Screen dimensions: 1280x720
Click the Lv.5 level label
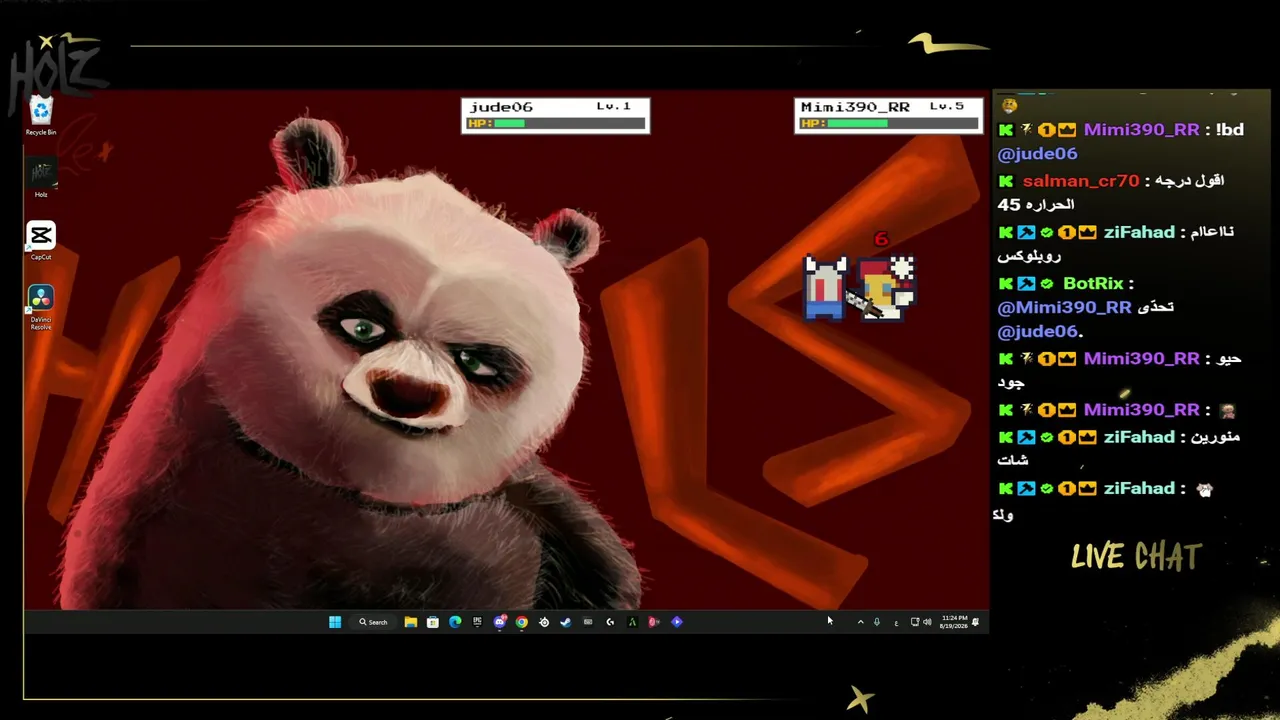click(x=947, y=106)
